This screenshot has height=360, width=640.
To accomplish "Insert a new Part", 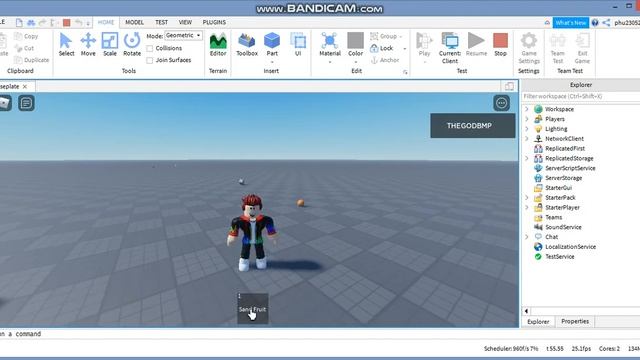I will 272,43.
